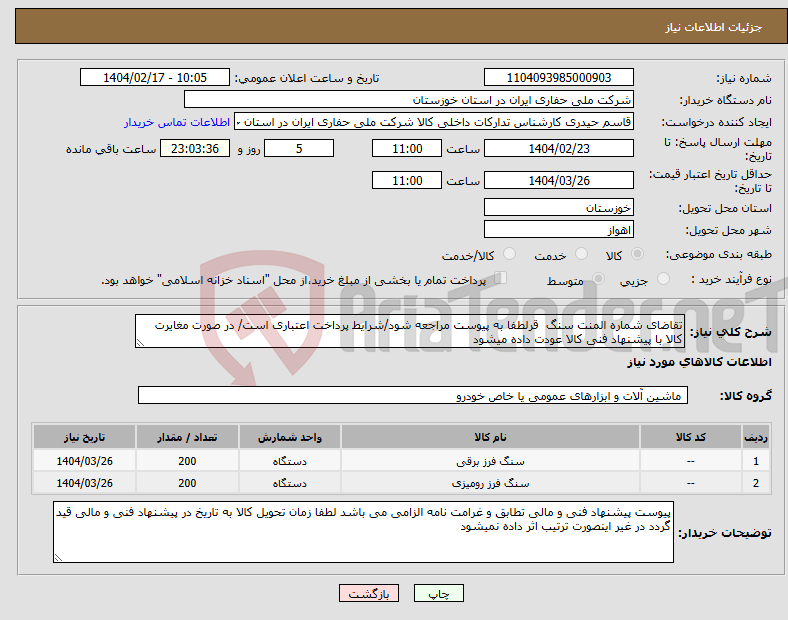
Task: Click unit دستگاه in سنگ فرز برقی row
Action: coord(289,461)
